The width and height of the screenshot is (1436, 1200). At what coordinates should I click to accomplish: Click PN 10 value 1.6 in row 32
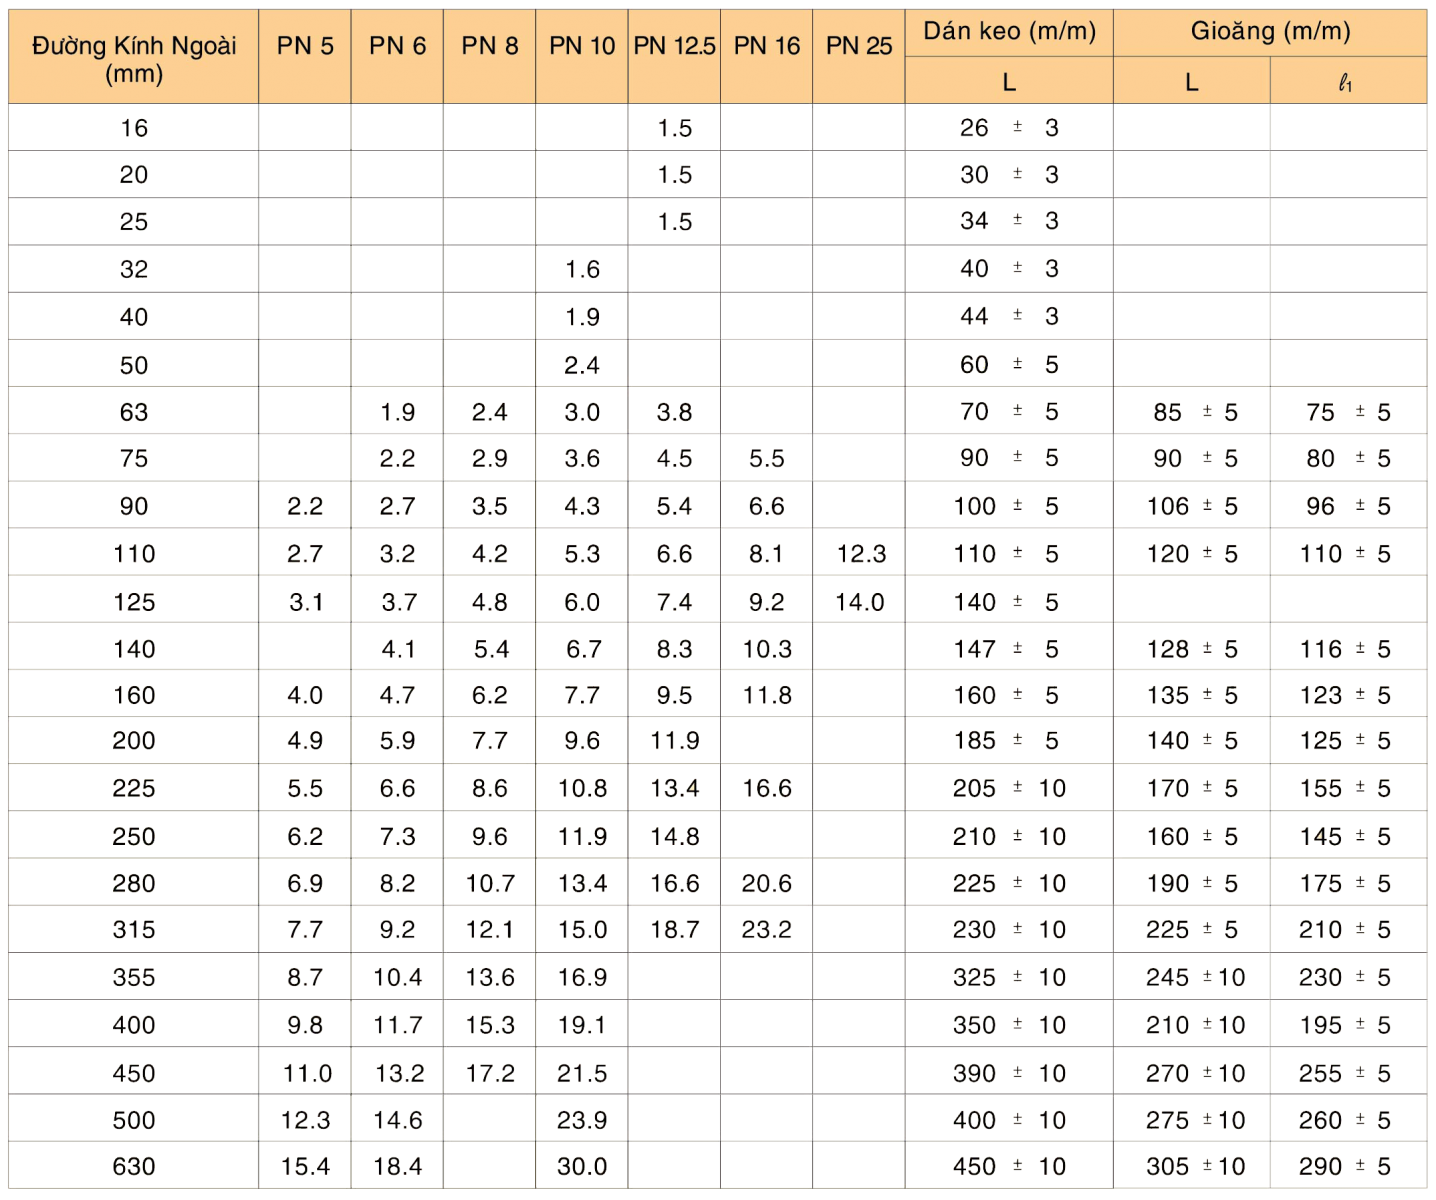pos(582,269)
